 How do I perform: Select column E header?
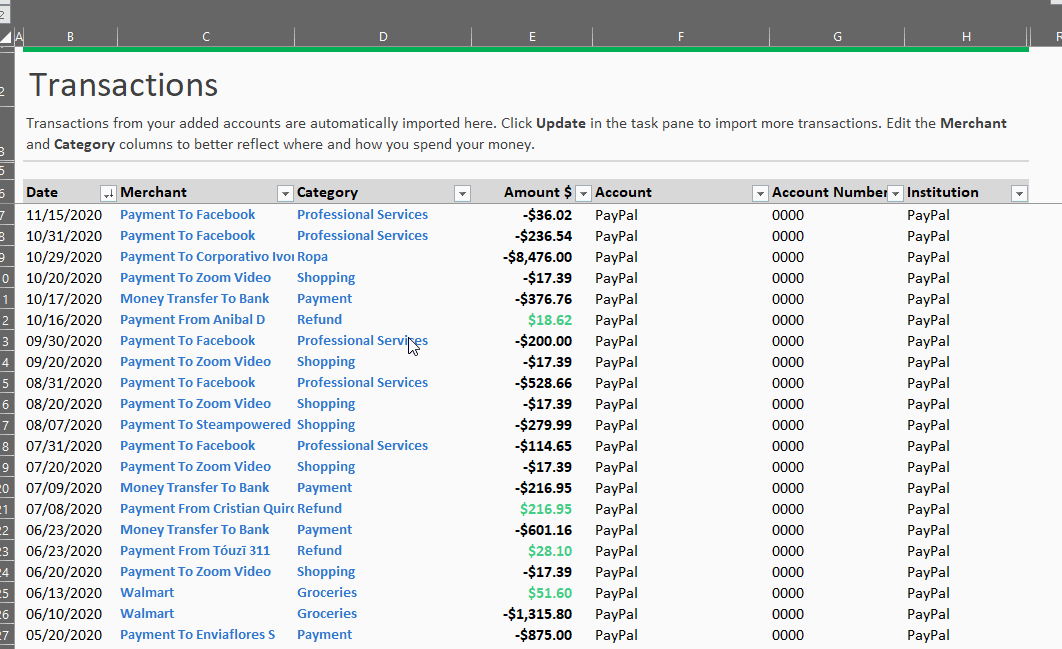[532, 37]
